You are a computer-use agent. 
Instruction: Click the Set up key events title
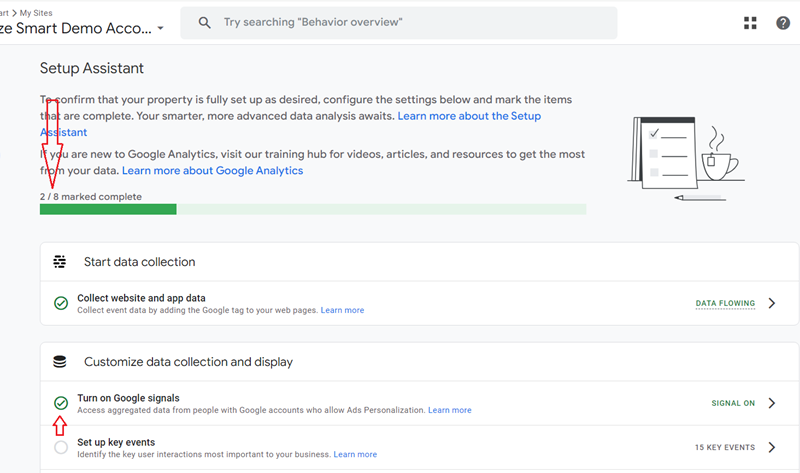tap(116, 442)
